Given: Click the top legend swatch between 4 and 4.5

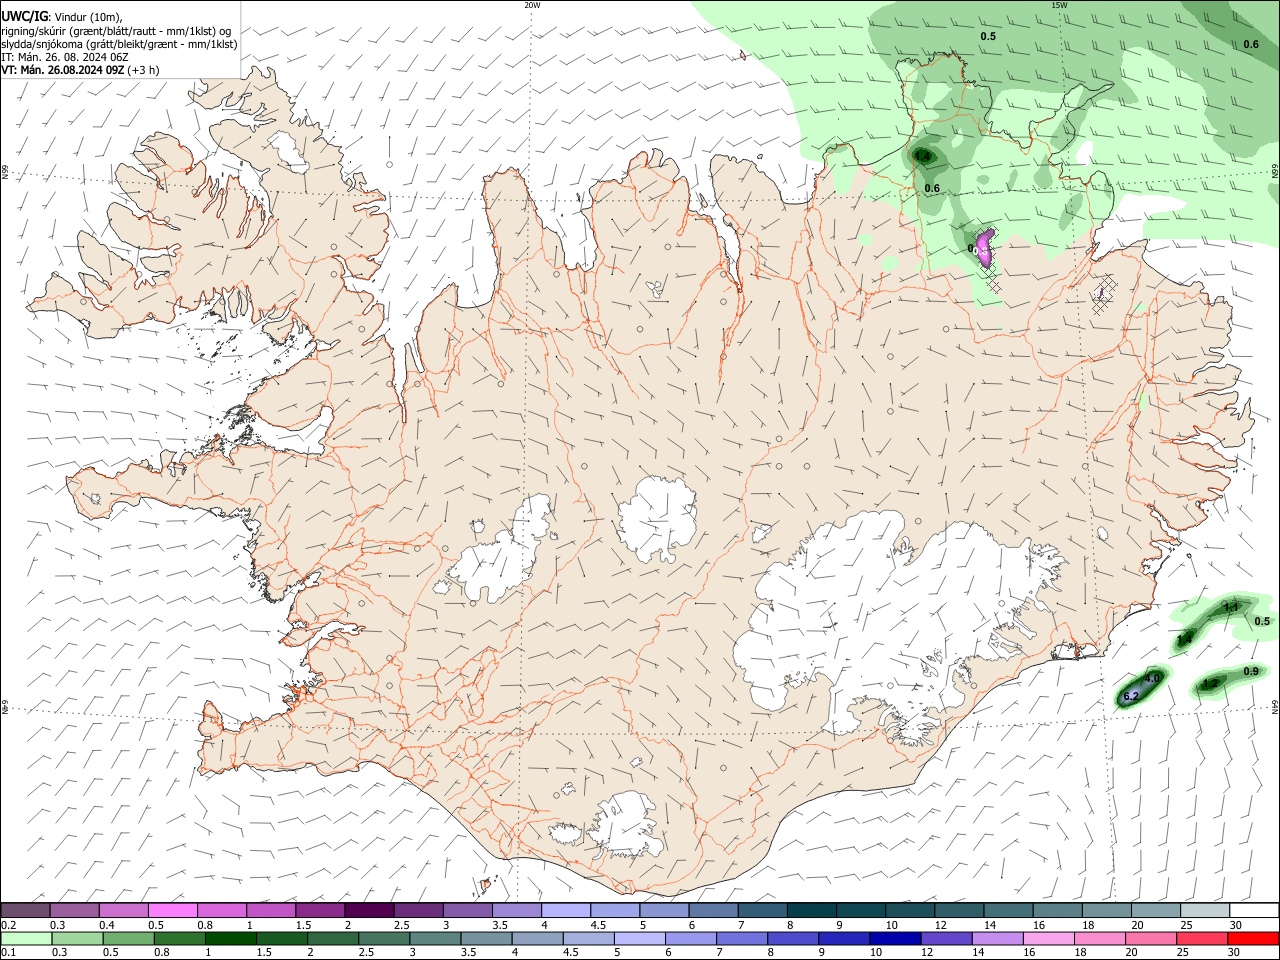Looking at the screenshot, I should [565, 910].
